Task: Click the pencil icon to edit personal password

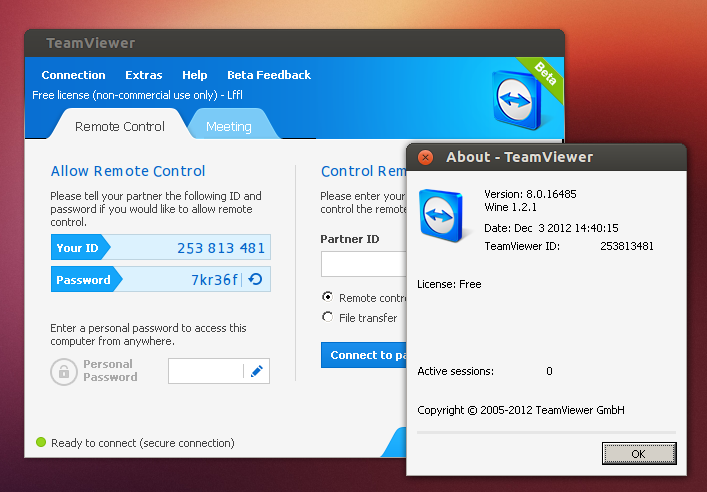Action: coord(257,371)
